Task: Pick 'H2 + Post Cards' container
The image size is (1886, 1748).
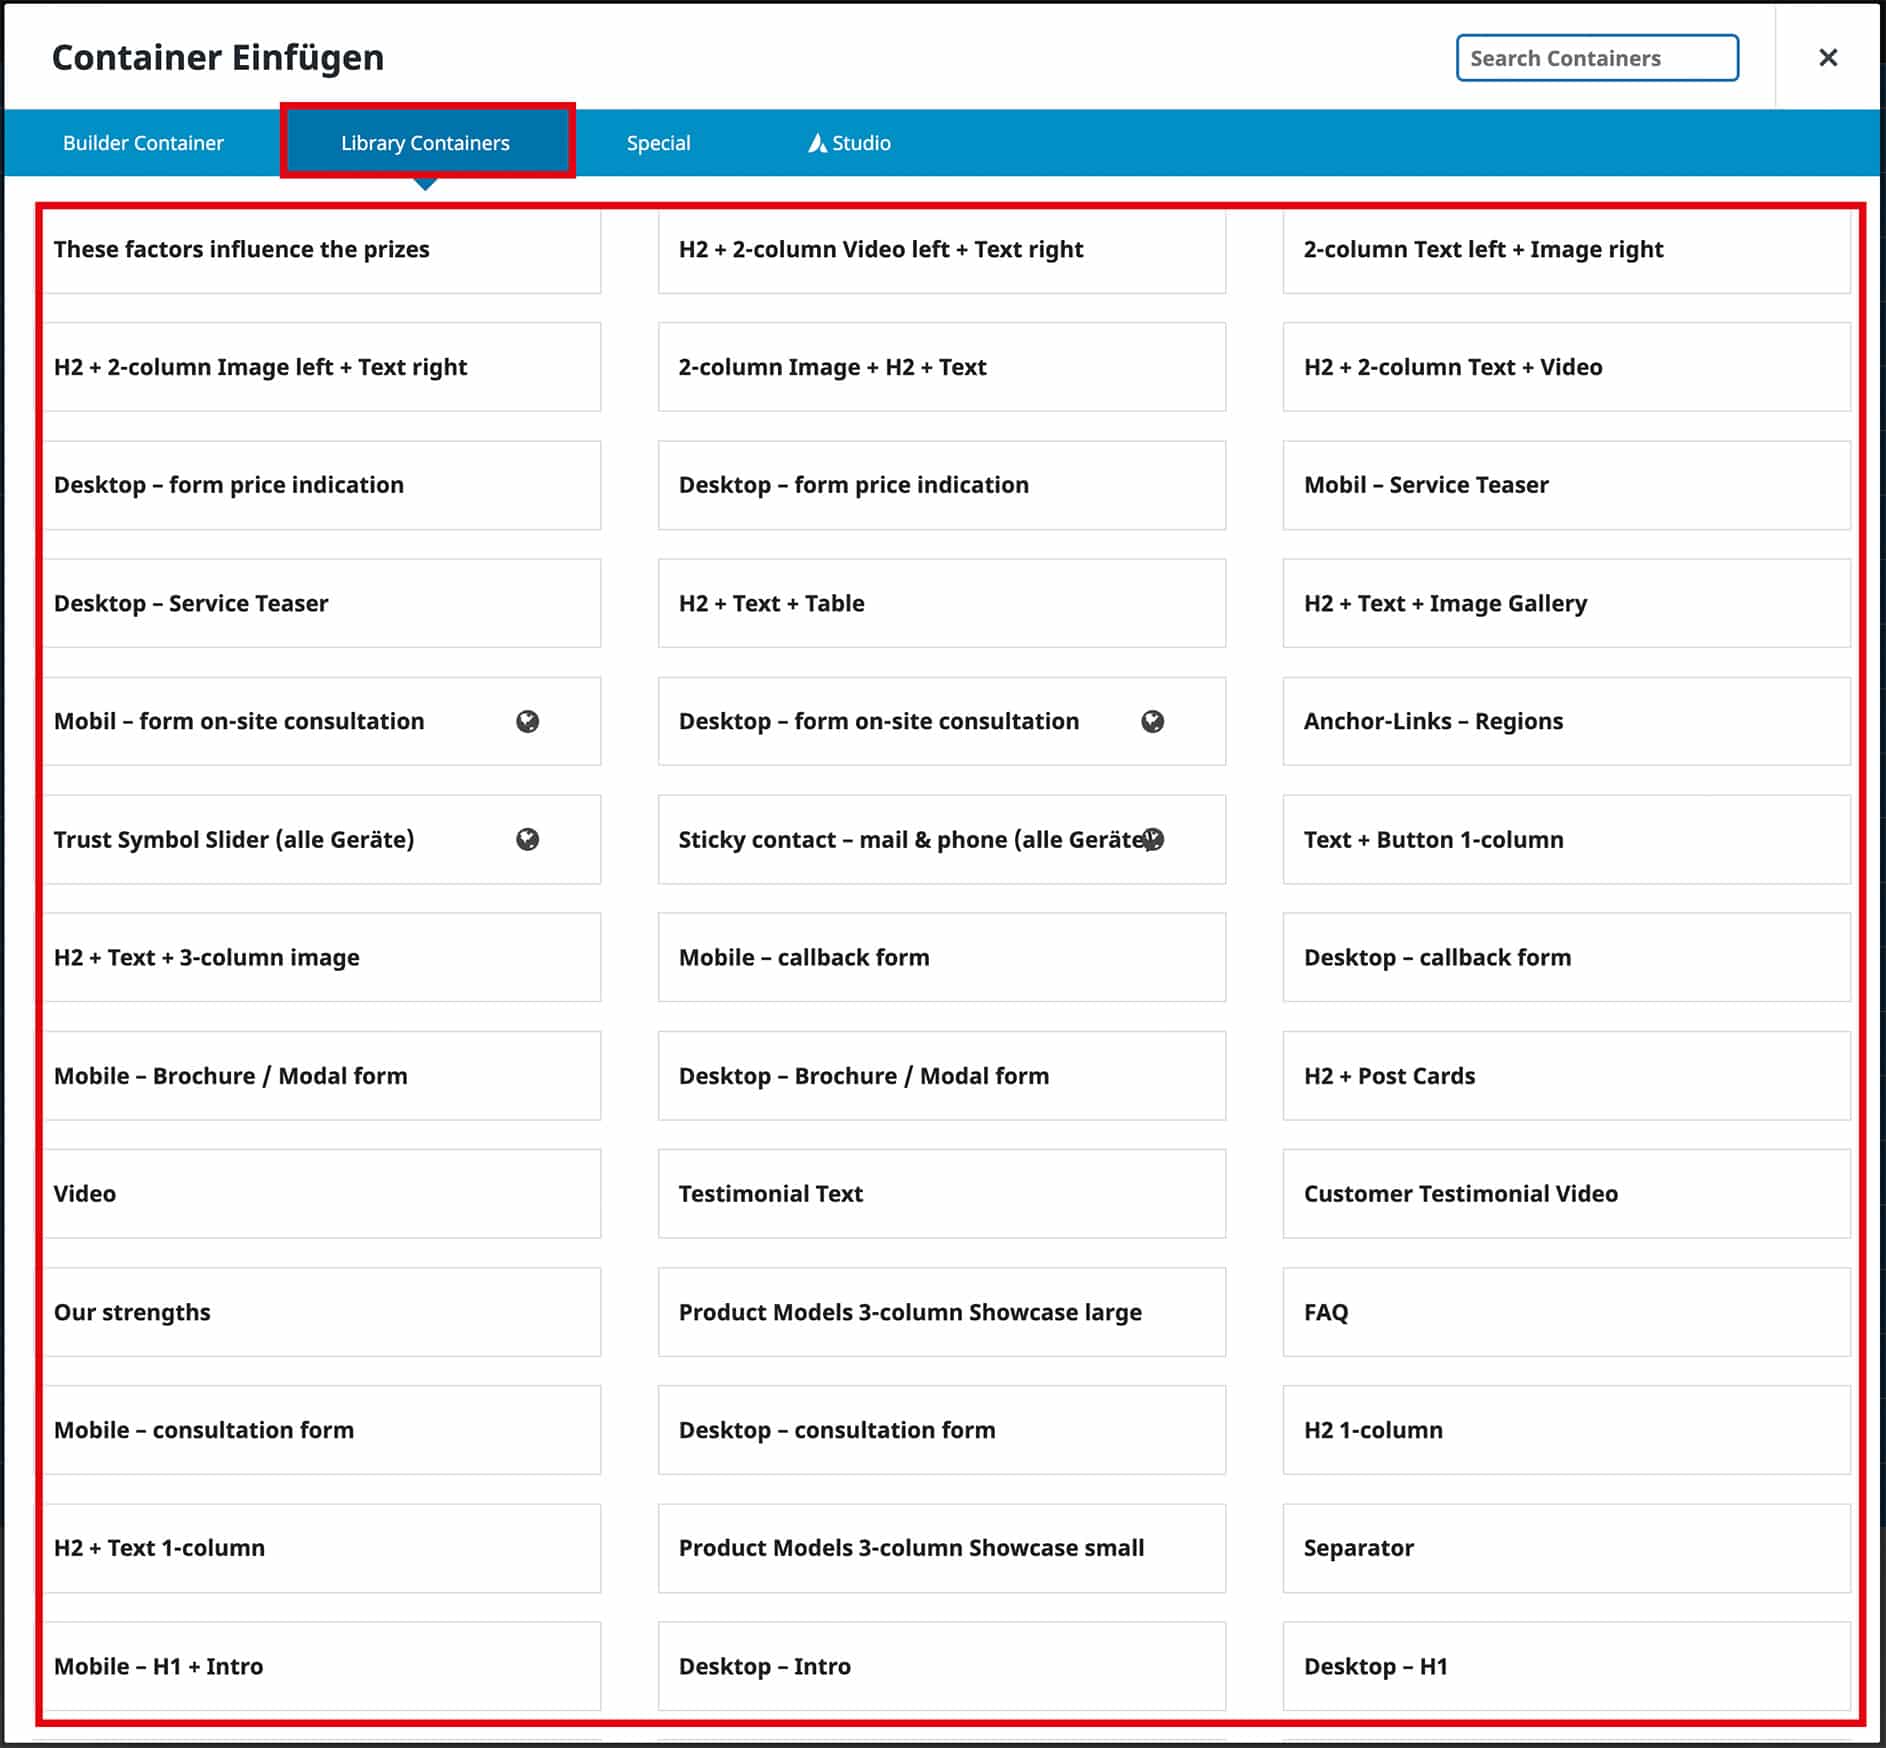Action: [x=1567, y=1076]
